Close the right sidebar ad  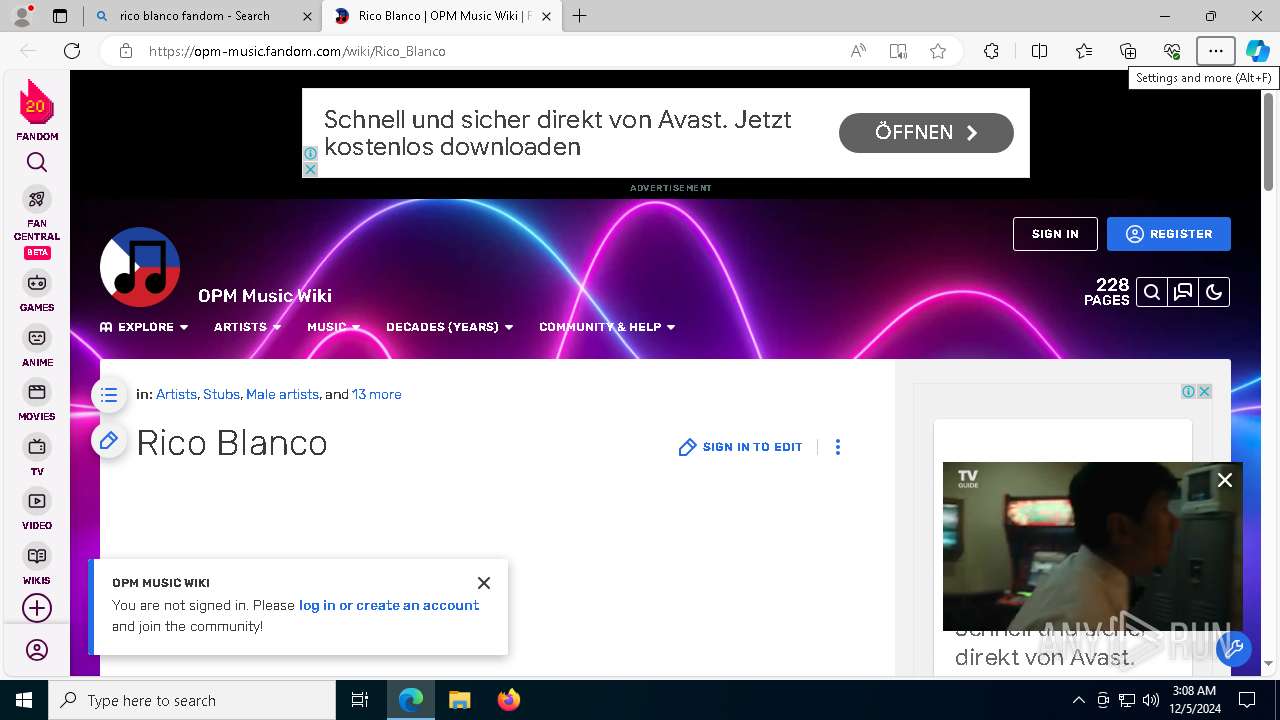[x=1205, y=391]
